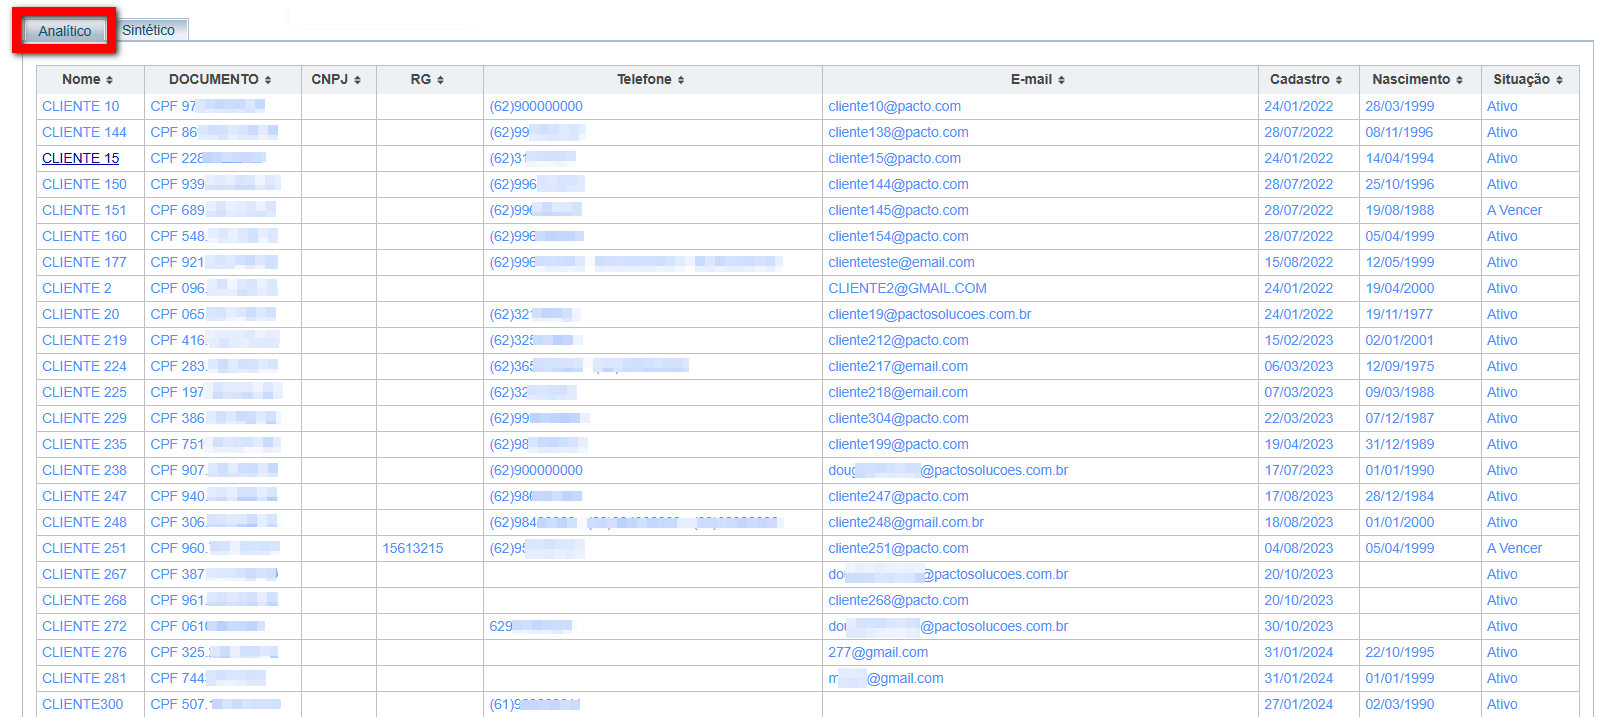Sort by Cadastro date column

pyautogui.click(x=1306, y=80)
